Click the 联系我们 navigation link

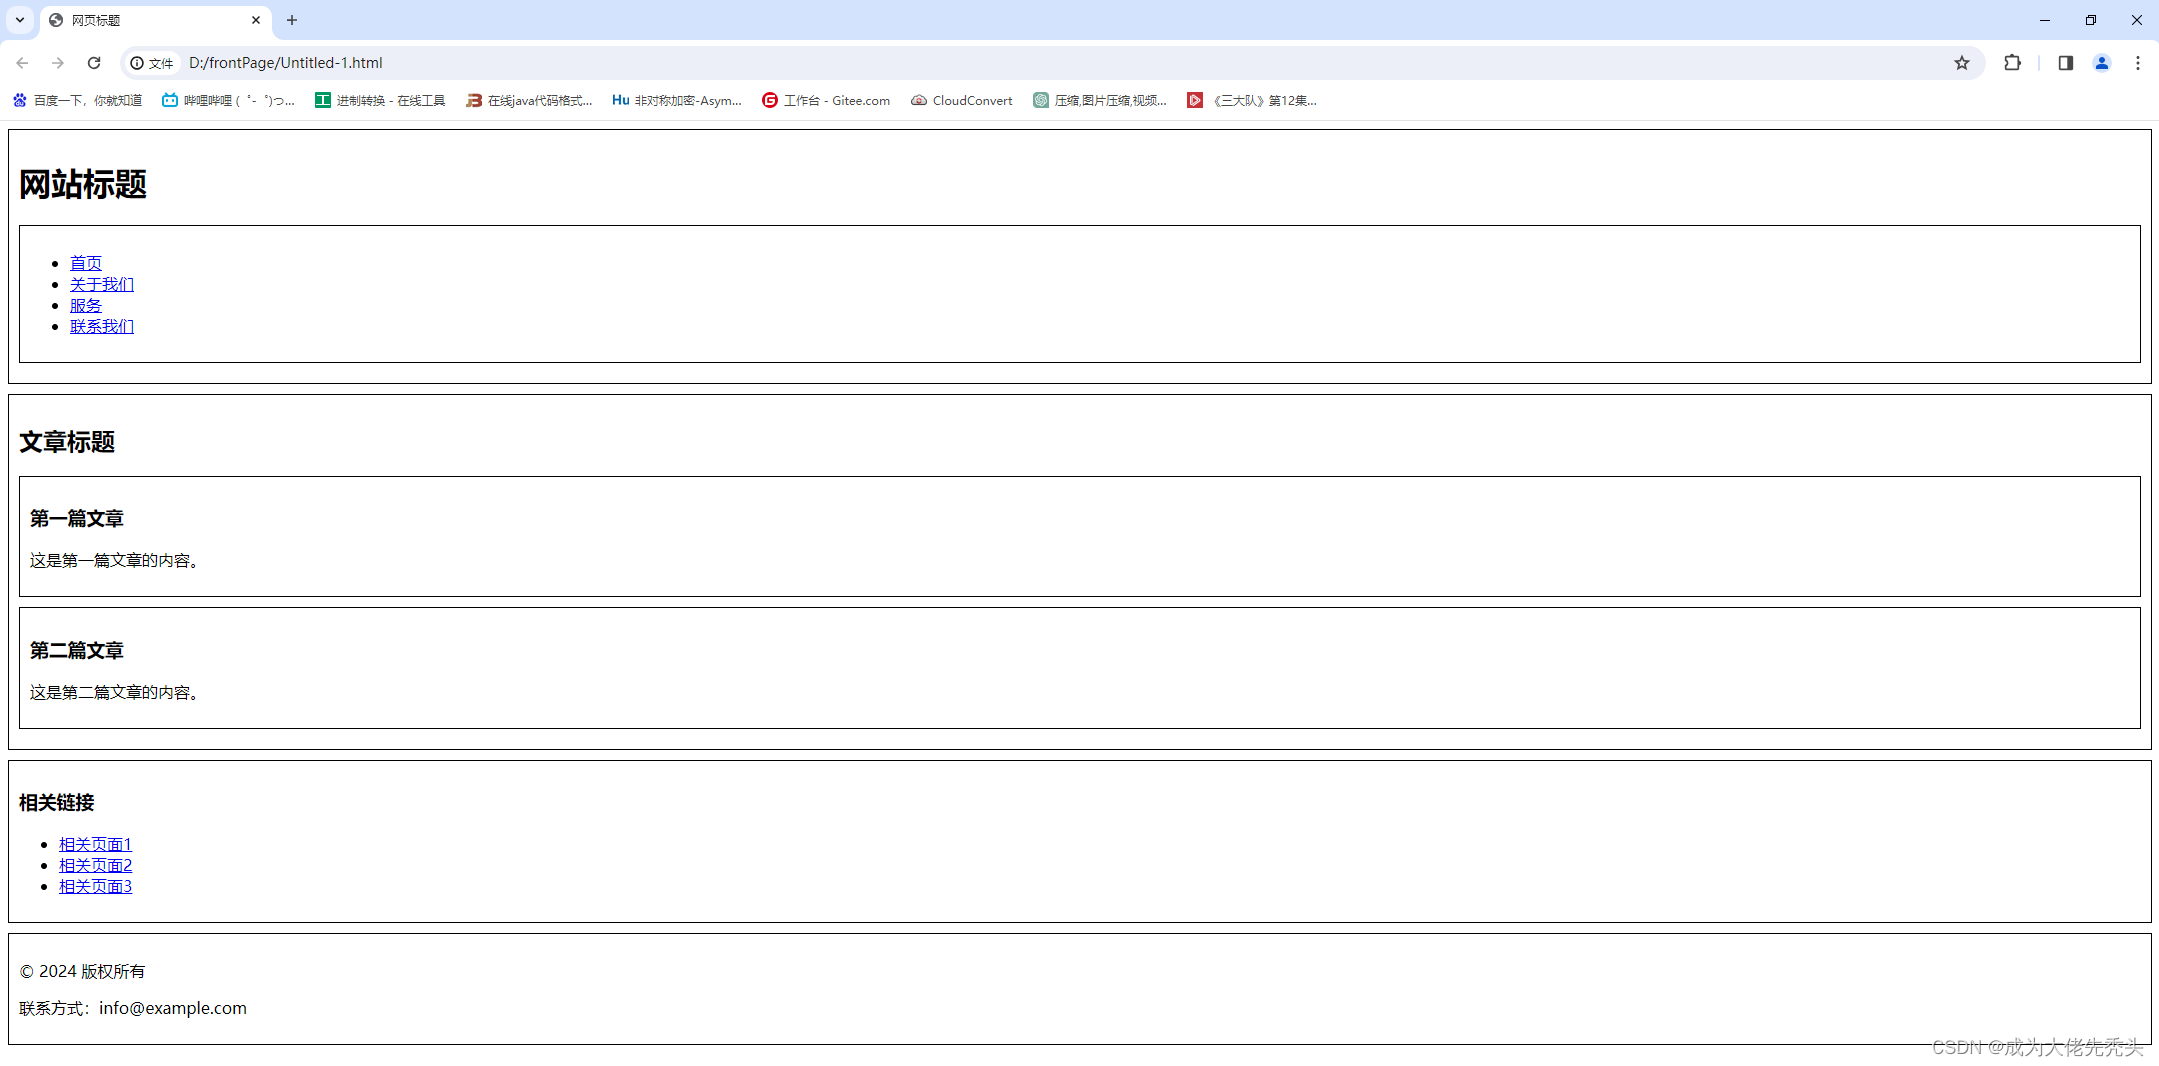pyautogui.click(x=102, y=326)
